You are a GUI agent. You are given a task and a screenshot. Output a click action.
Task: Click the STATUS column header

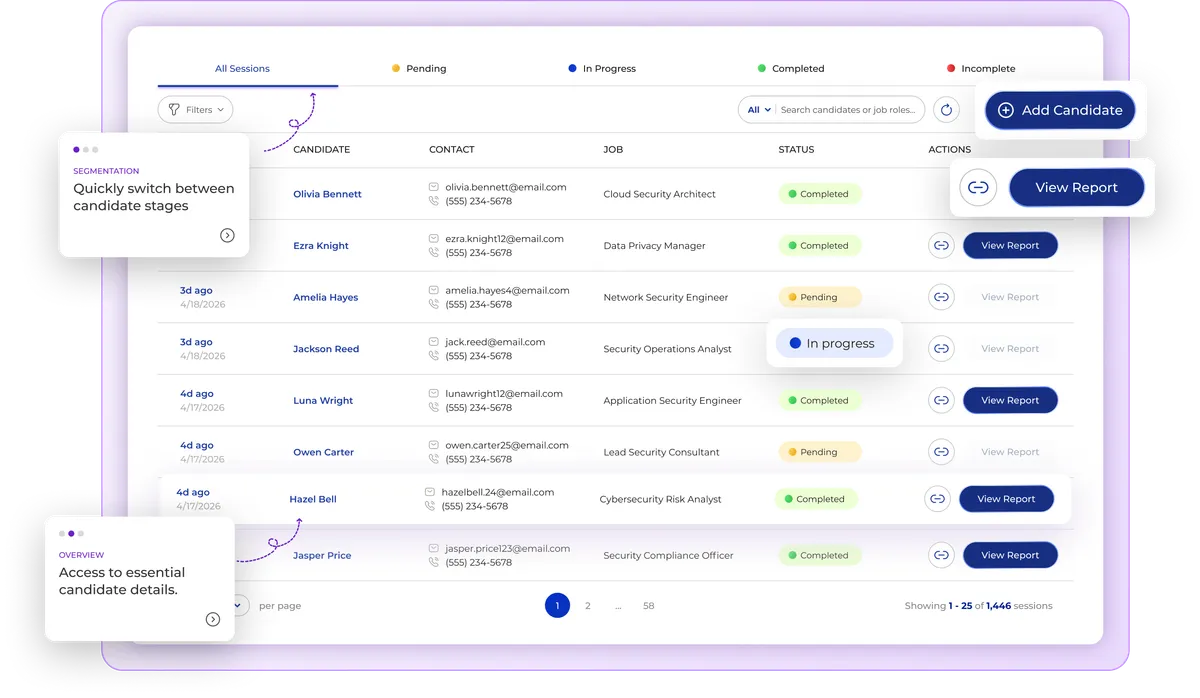click(x=796, y=149)
